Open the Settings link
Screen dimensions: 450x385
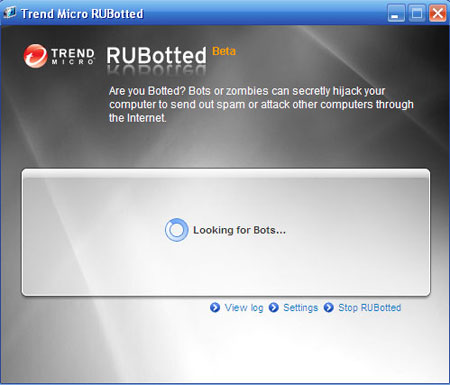tap(300, 308)
